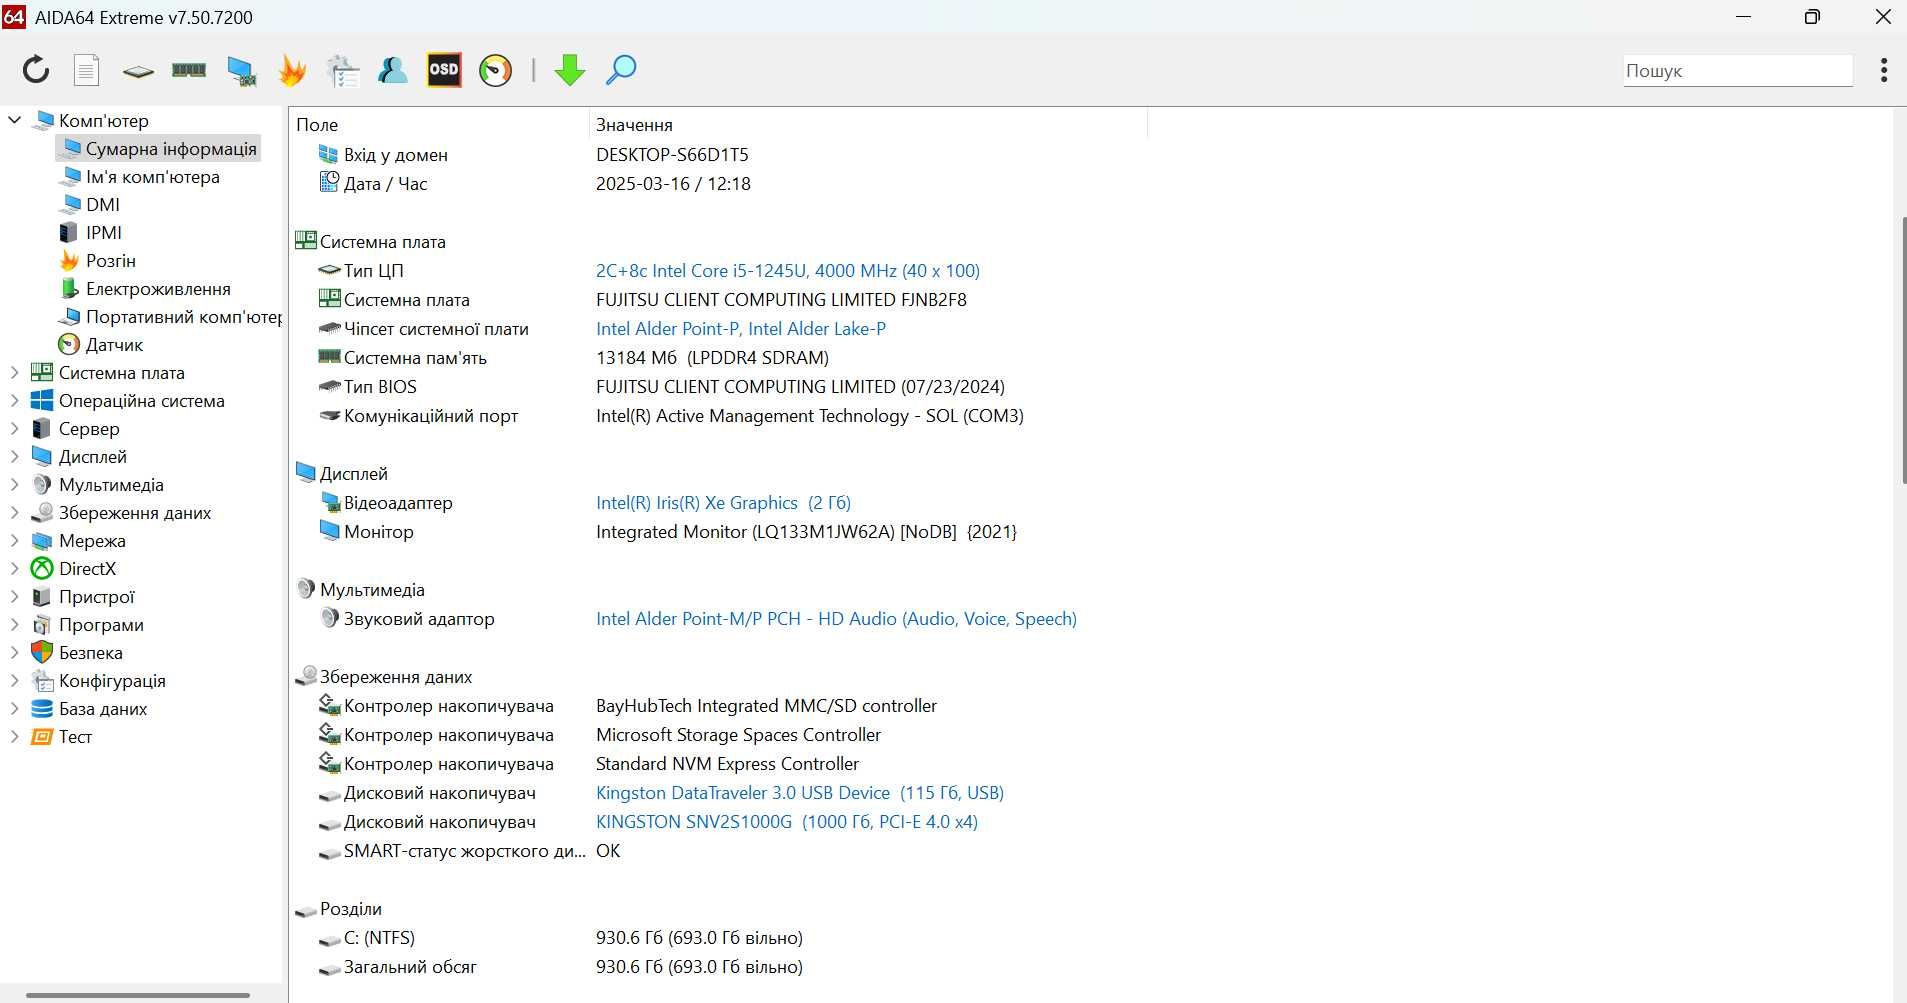1907x1003 pixels.
Task: Click the DESKTOP-S66D1T5 domain value
Action: 672,154
